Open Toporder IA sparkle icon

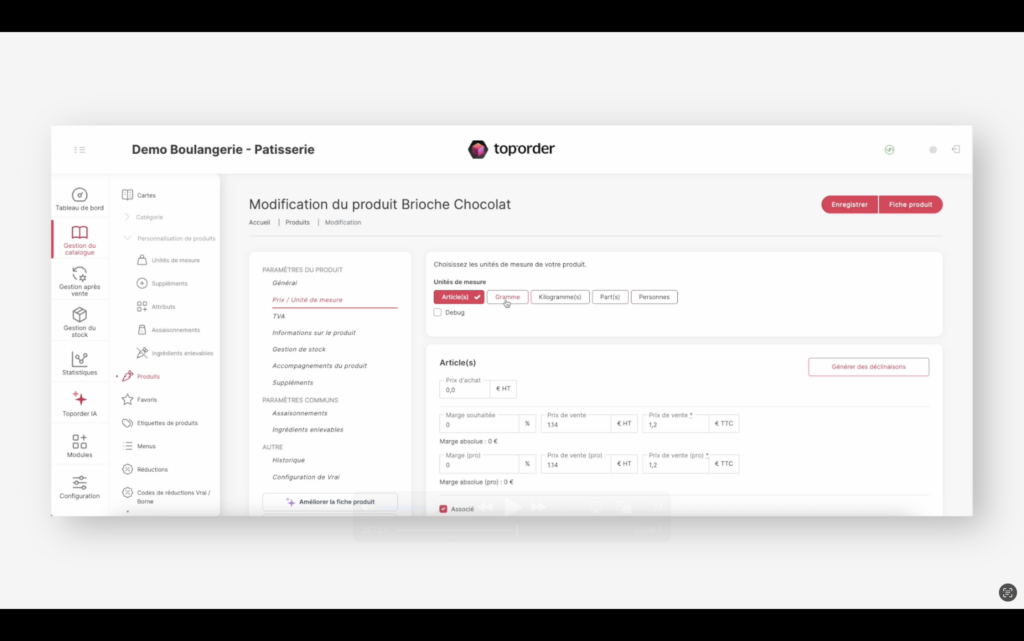(79, 399)
